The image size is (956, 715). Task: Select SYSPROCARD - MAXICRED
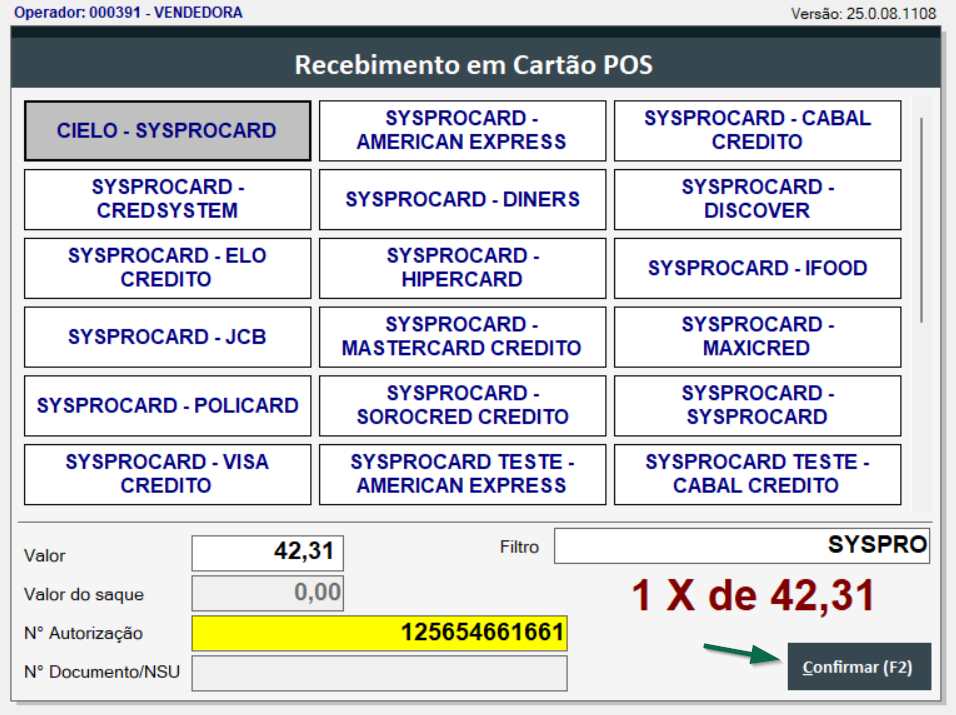click(757, 337)
